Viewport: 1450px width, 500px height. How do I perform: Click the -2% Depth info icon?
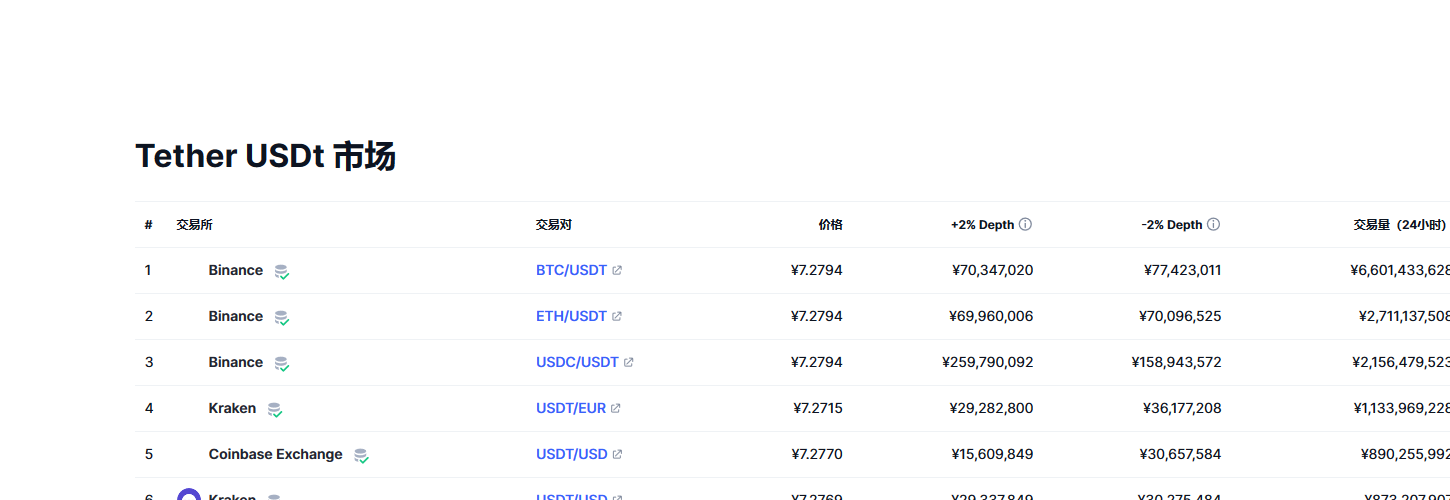[1213, 225]
